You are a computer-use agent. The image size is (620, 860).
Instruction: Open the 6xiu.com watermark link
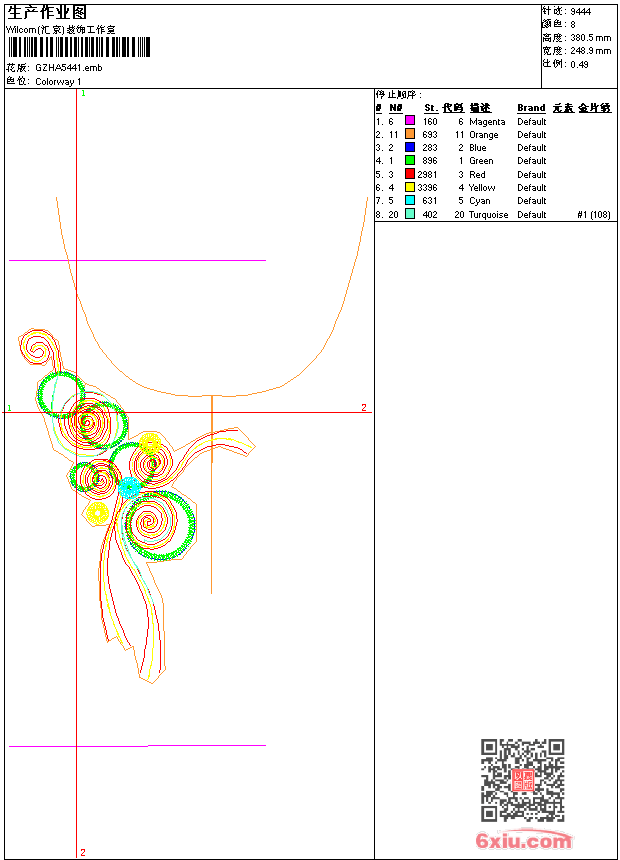point(523,840)
